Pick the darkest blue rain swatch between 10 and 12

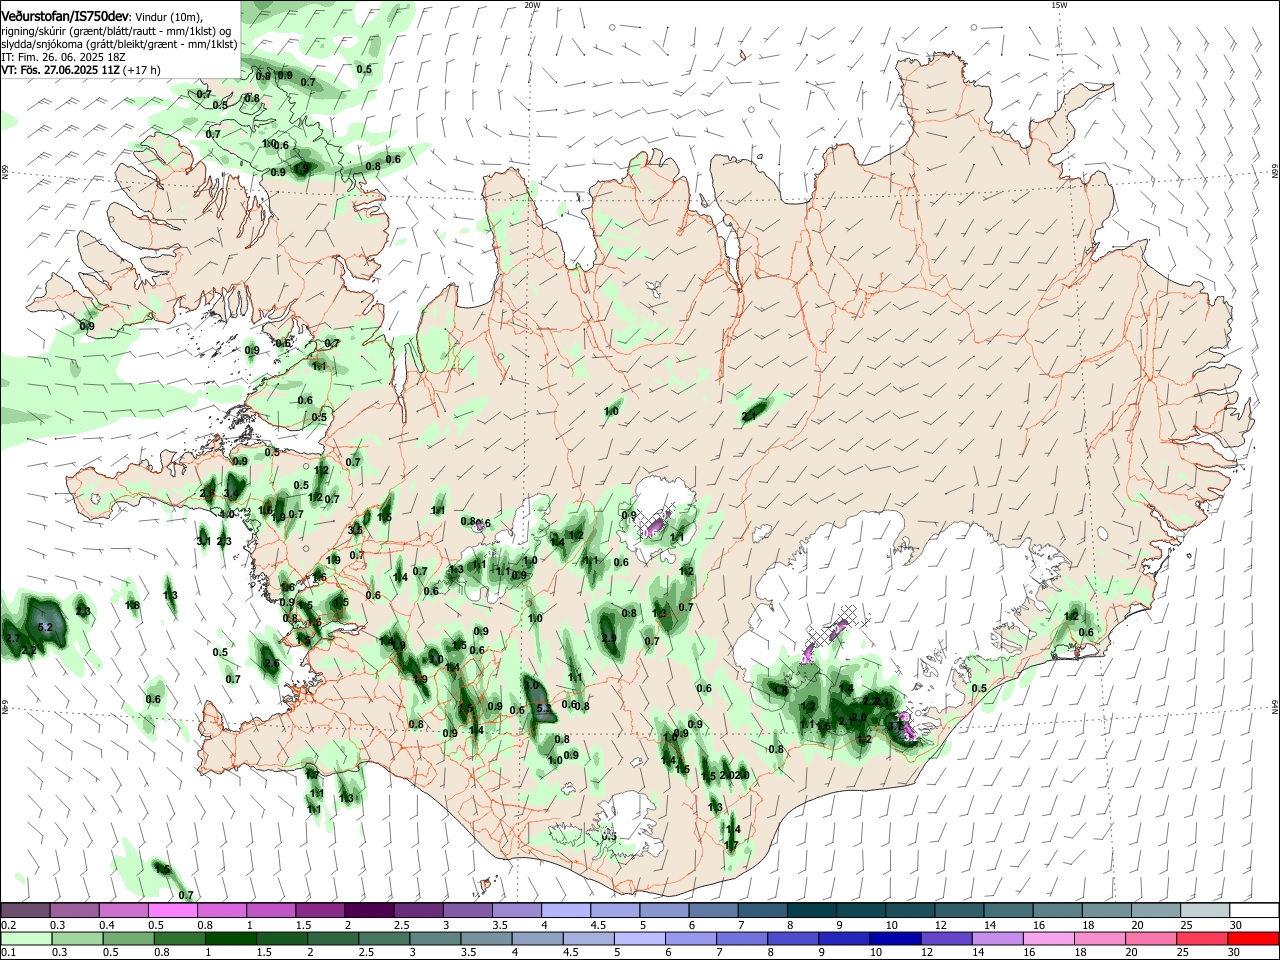[x=894, y=938]
